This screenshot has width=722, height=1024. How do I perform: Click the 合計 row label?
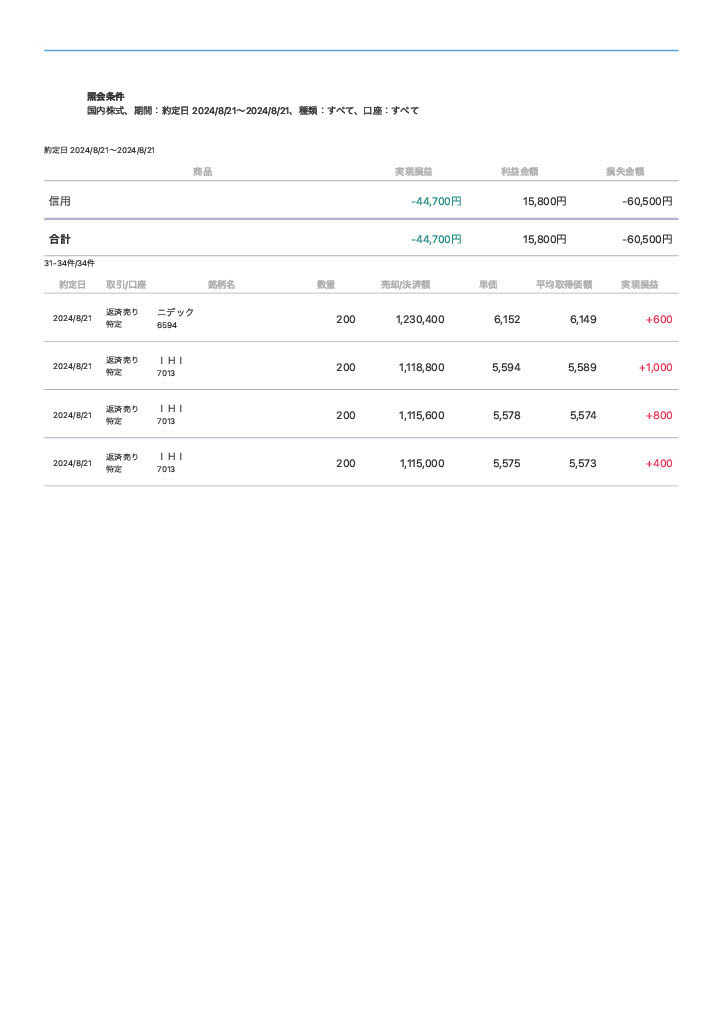point(60,239)
